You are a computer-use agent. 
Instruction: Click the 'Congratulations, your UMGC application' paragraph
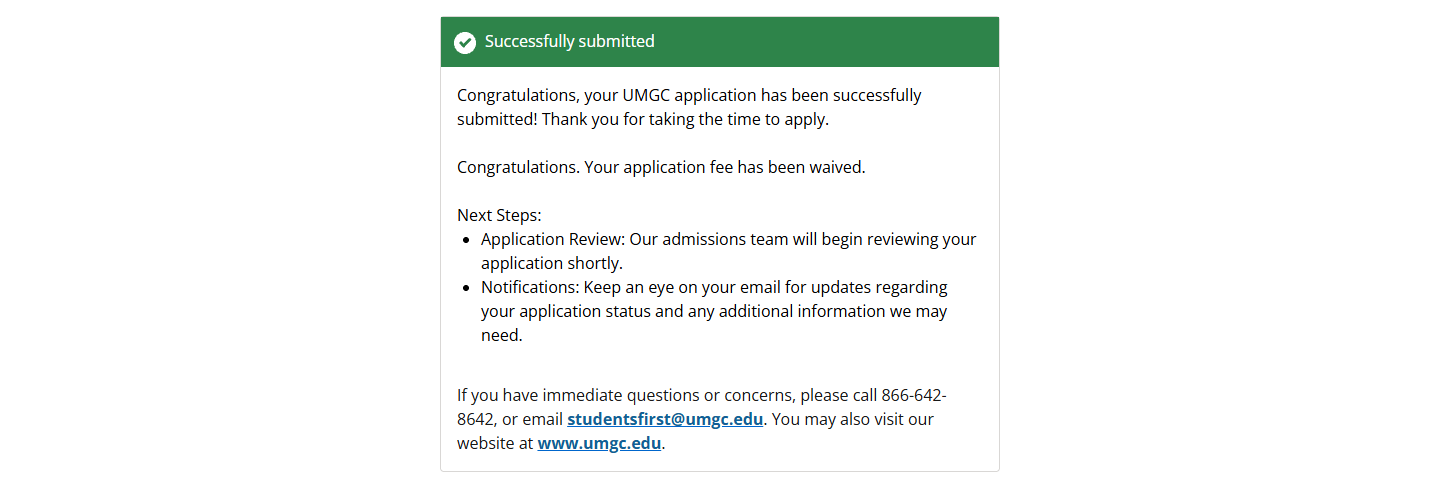pos(689,107)
